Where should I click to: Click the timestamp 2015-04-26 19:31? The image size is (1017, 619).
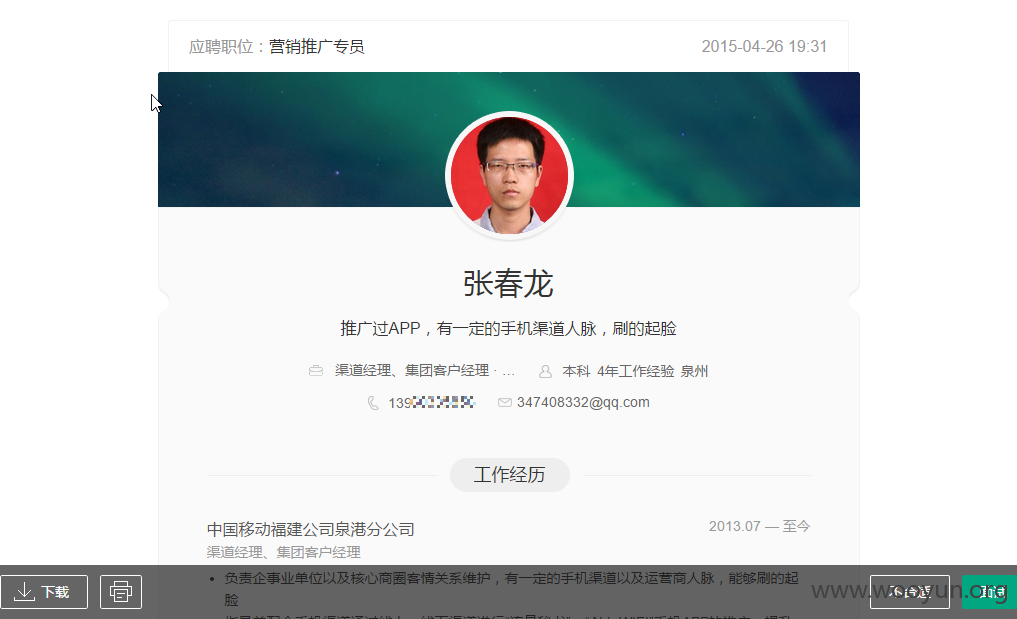pos(764,47)
